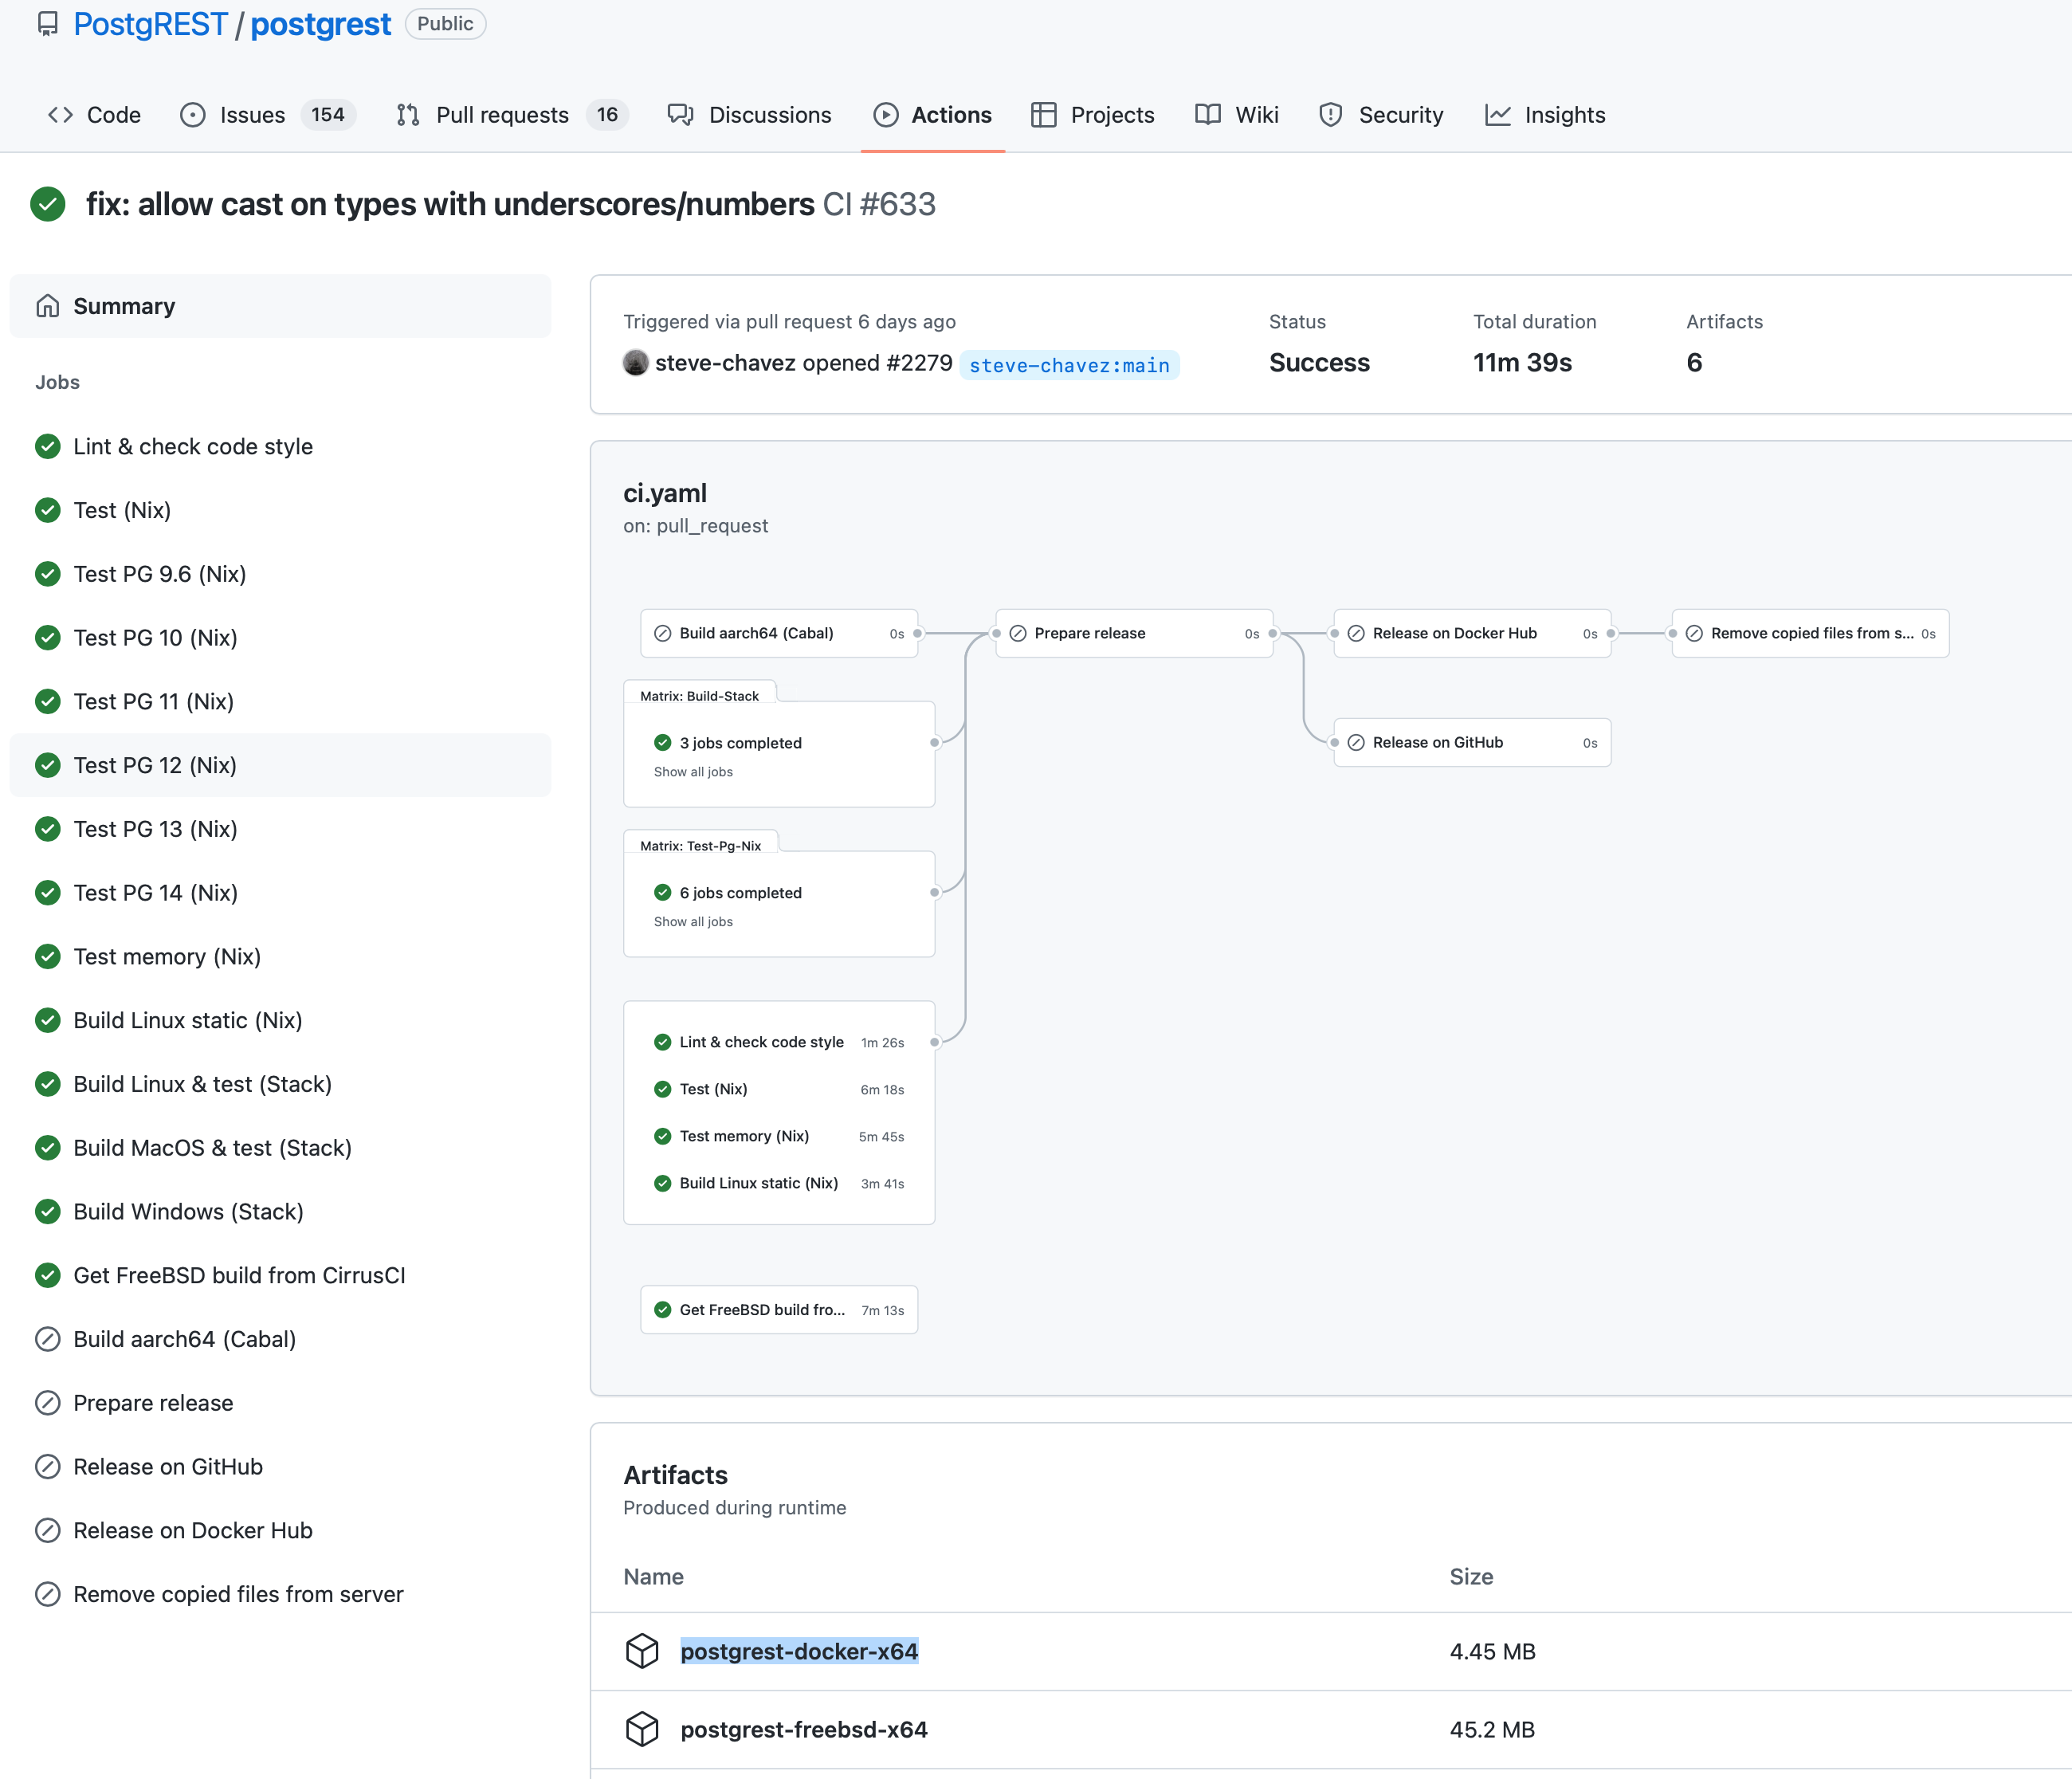The width and height of the screenshot is (2072, 1779).
Task: Click the Projects board icon
Action: [1043, 115]
